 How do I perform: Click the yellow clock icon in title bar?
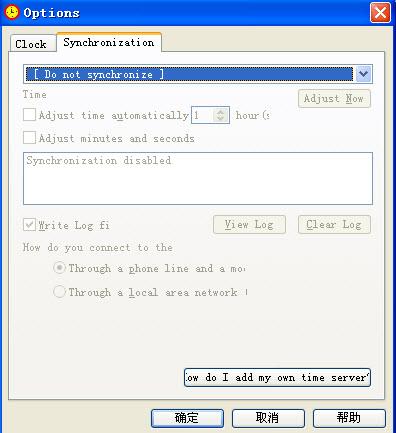tap(11, 13)
